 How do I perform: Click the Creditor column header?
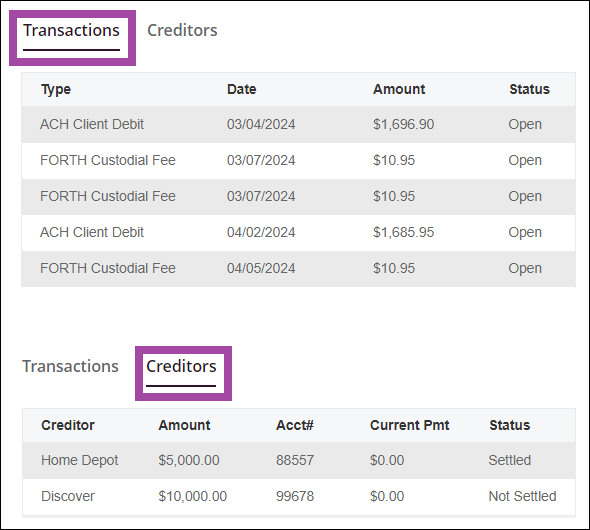[68, 425]
